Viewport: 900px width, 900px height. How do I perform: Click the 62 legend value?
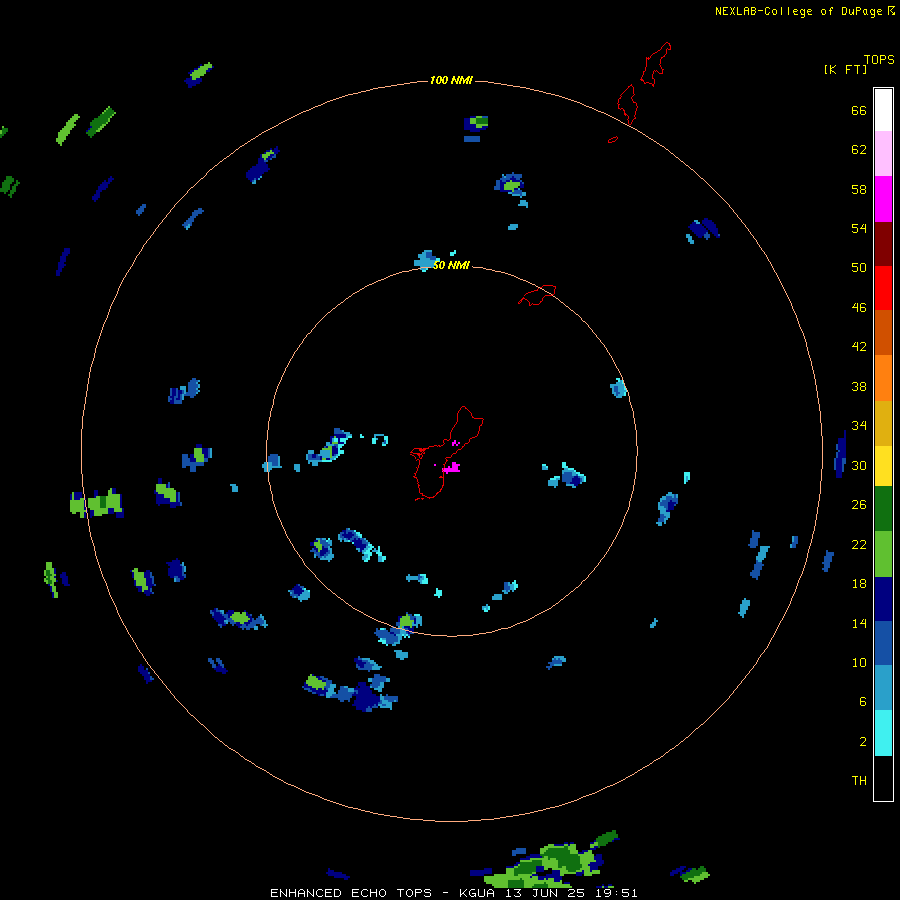tap(859, 150)
